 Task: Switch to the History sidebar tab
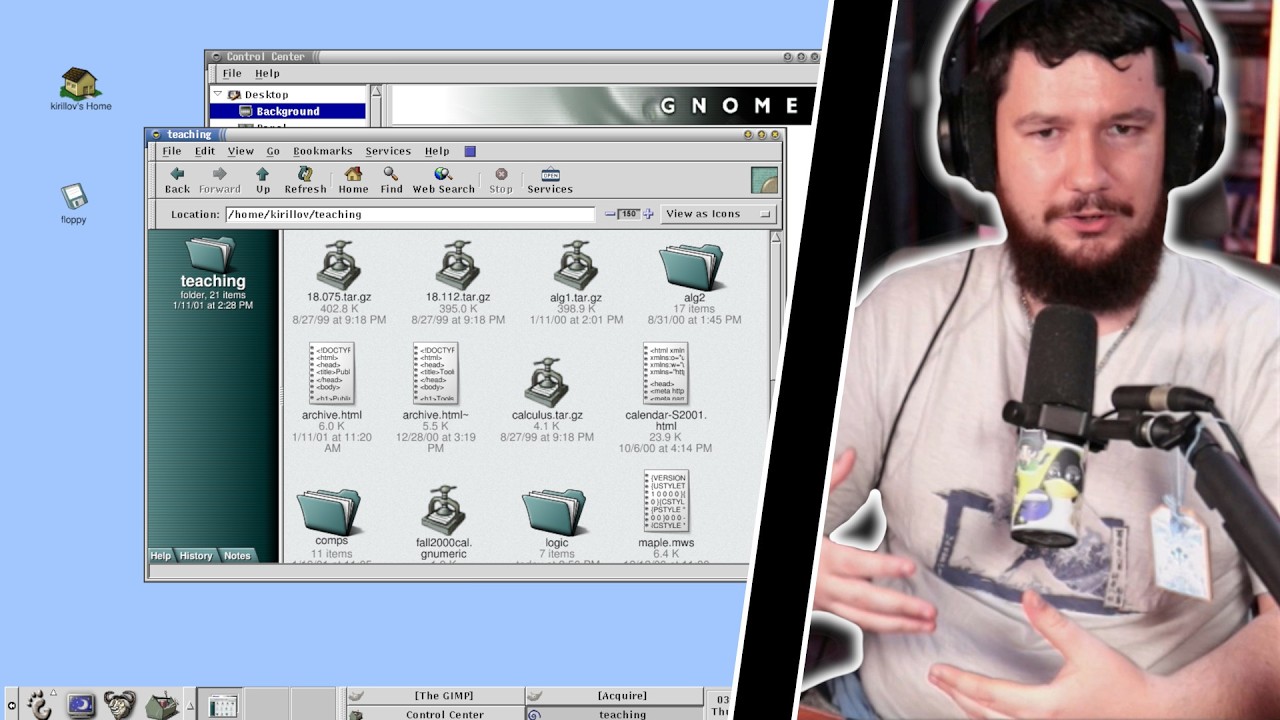[195, 556]
